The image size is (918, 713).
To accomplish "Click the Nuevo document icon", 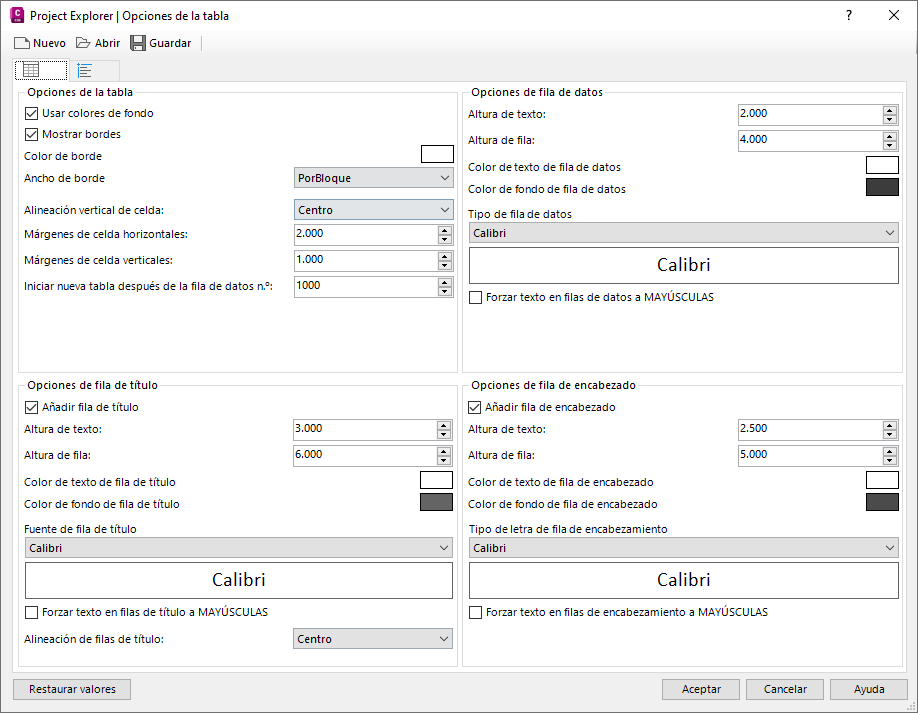I will click(x=21, y=43).
